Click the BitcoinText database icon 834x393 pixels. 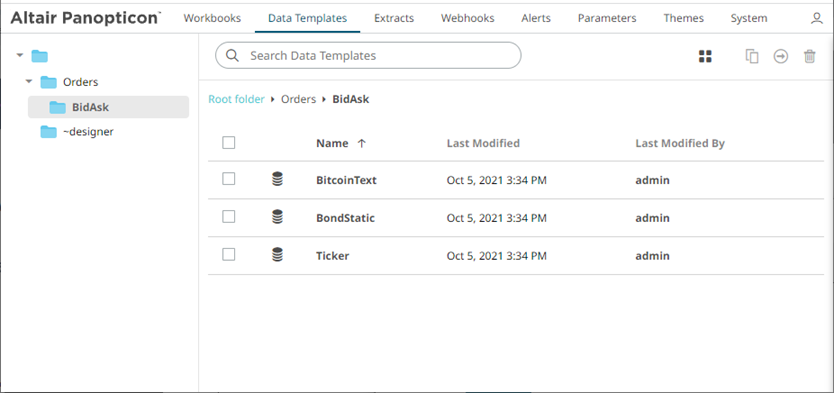coord(277,179)
